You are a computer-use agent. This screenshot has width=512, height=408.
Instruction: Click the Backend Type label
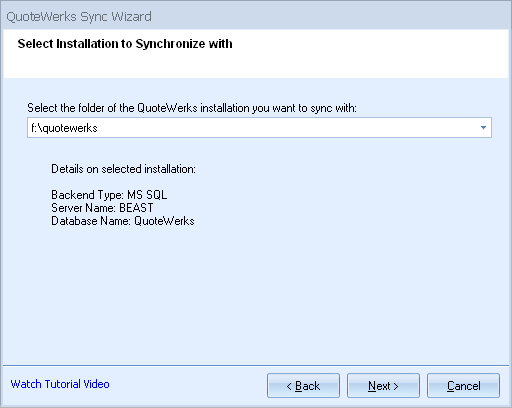tap(88, 195)
